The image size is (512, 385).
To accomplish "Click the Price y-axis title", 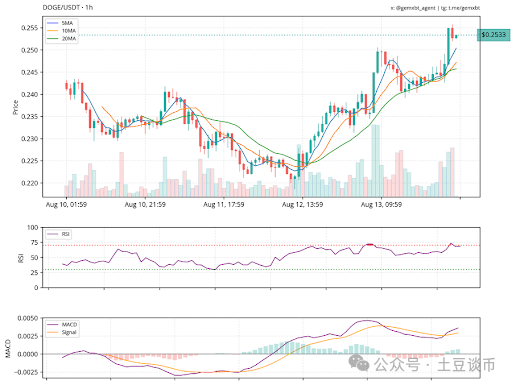I will point(15,107).
